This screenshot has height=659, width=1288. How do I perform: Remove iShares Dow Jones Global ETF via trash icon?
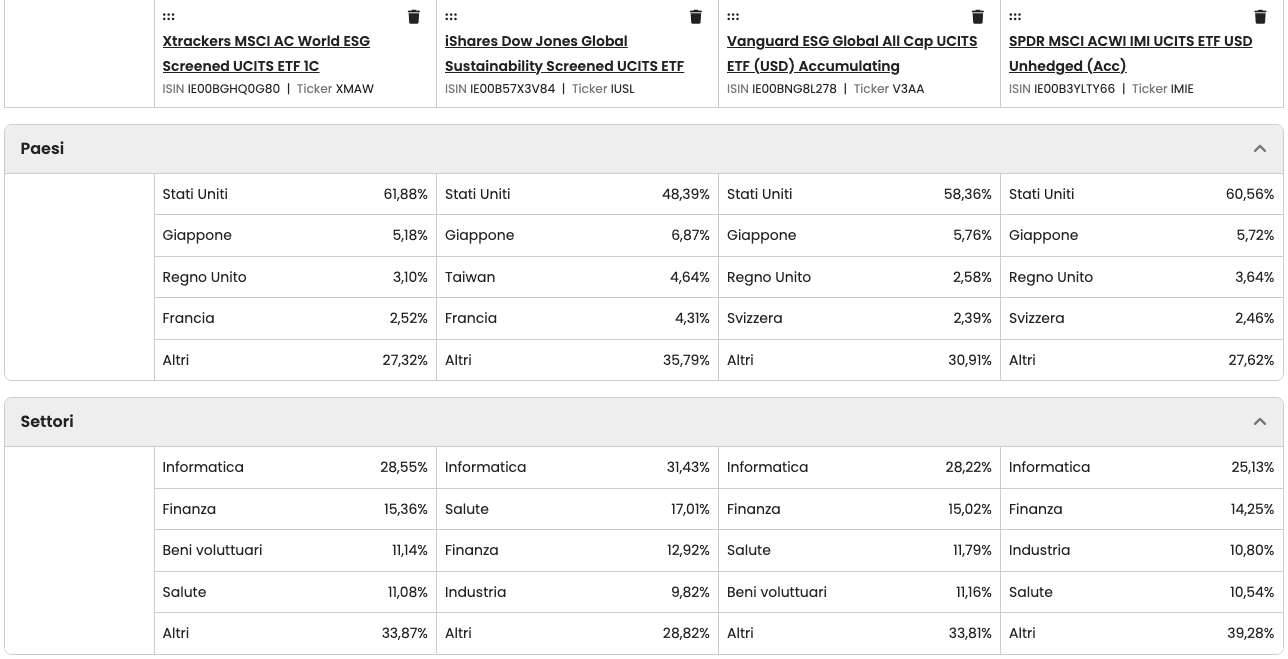click(x=696, y=17)
